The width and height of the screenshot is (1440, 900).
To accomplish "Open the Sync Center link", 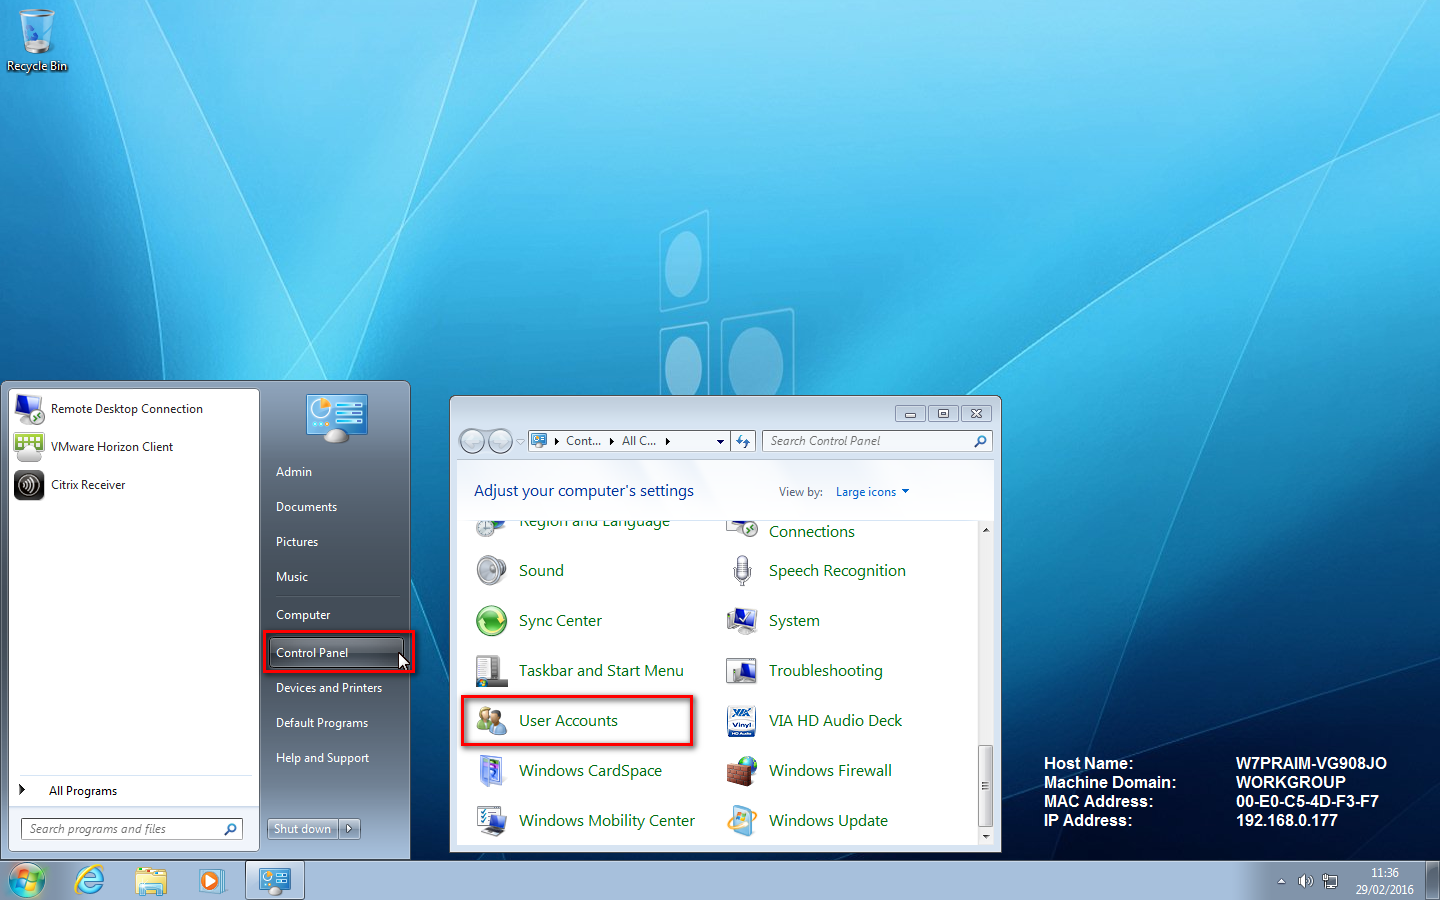I will pos(560,621).
